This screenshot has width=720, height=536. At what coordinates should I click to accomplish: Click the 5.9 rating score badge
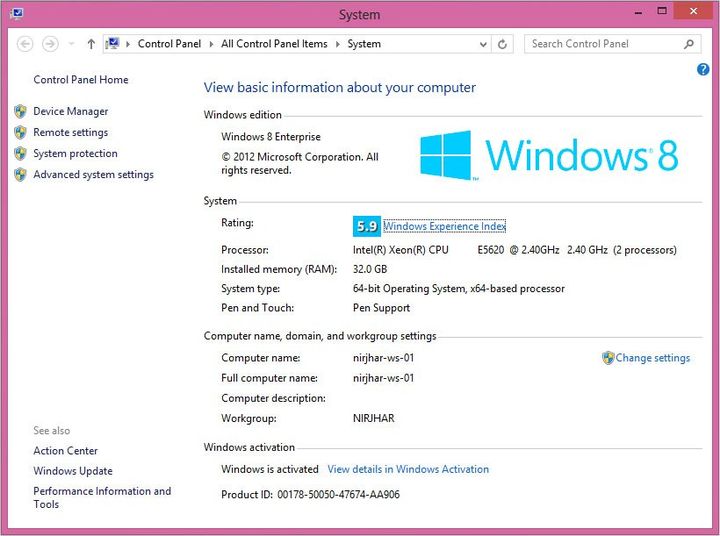[366, 226]
